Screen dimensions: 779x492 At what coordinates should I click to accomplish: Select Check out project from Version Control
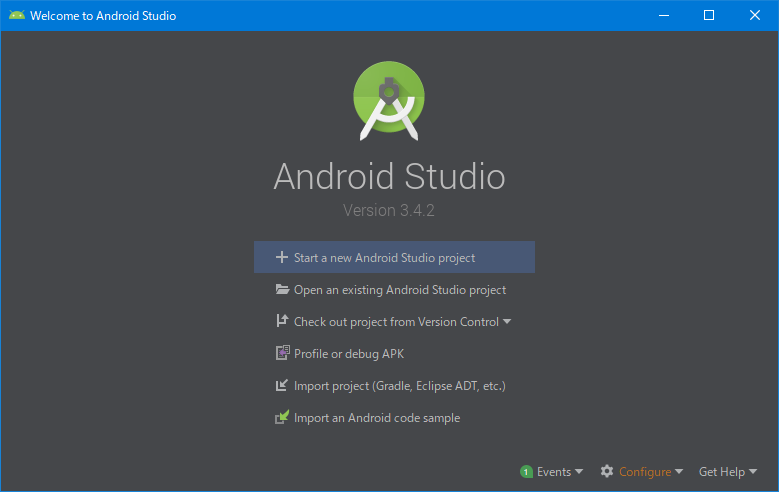pos(396,322)
